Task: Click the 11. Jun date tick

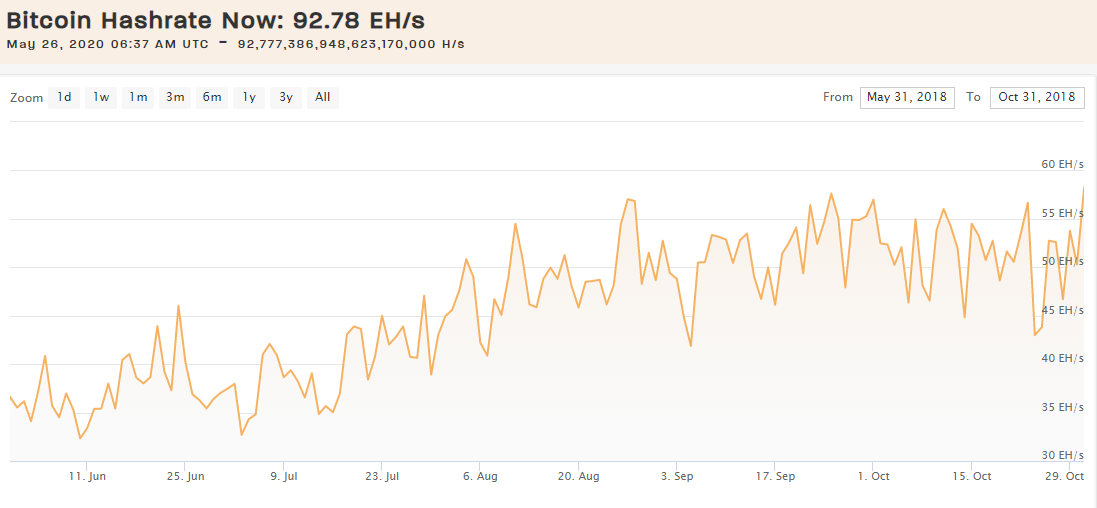Action: point(87,477)
